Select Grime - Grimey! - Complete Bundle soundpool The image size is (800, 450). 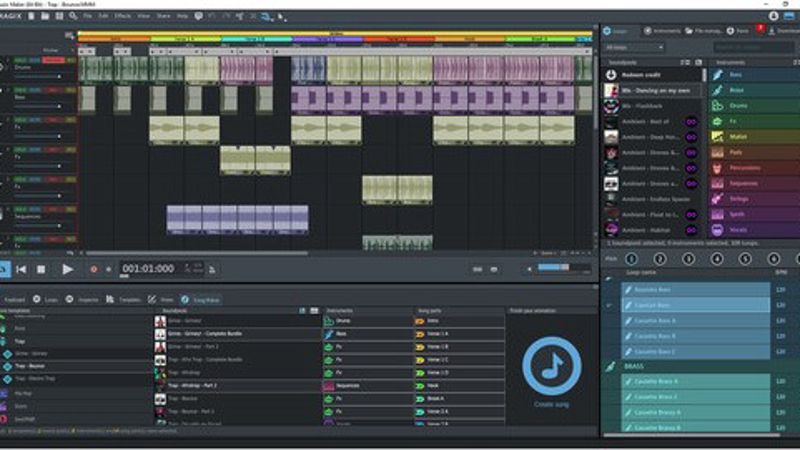(237, 334)
